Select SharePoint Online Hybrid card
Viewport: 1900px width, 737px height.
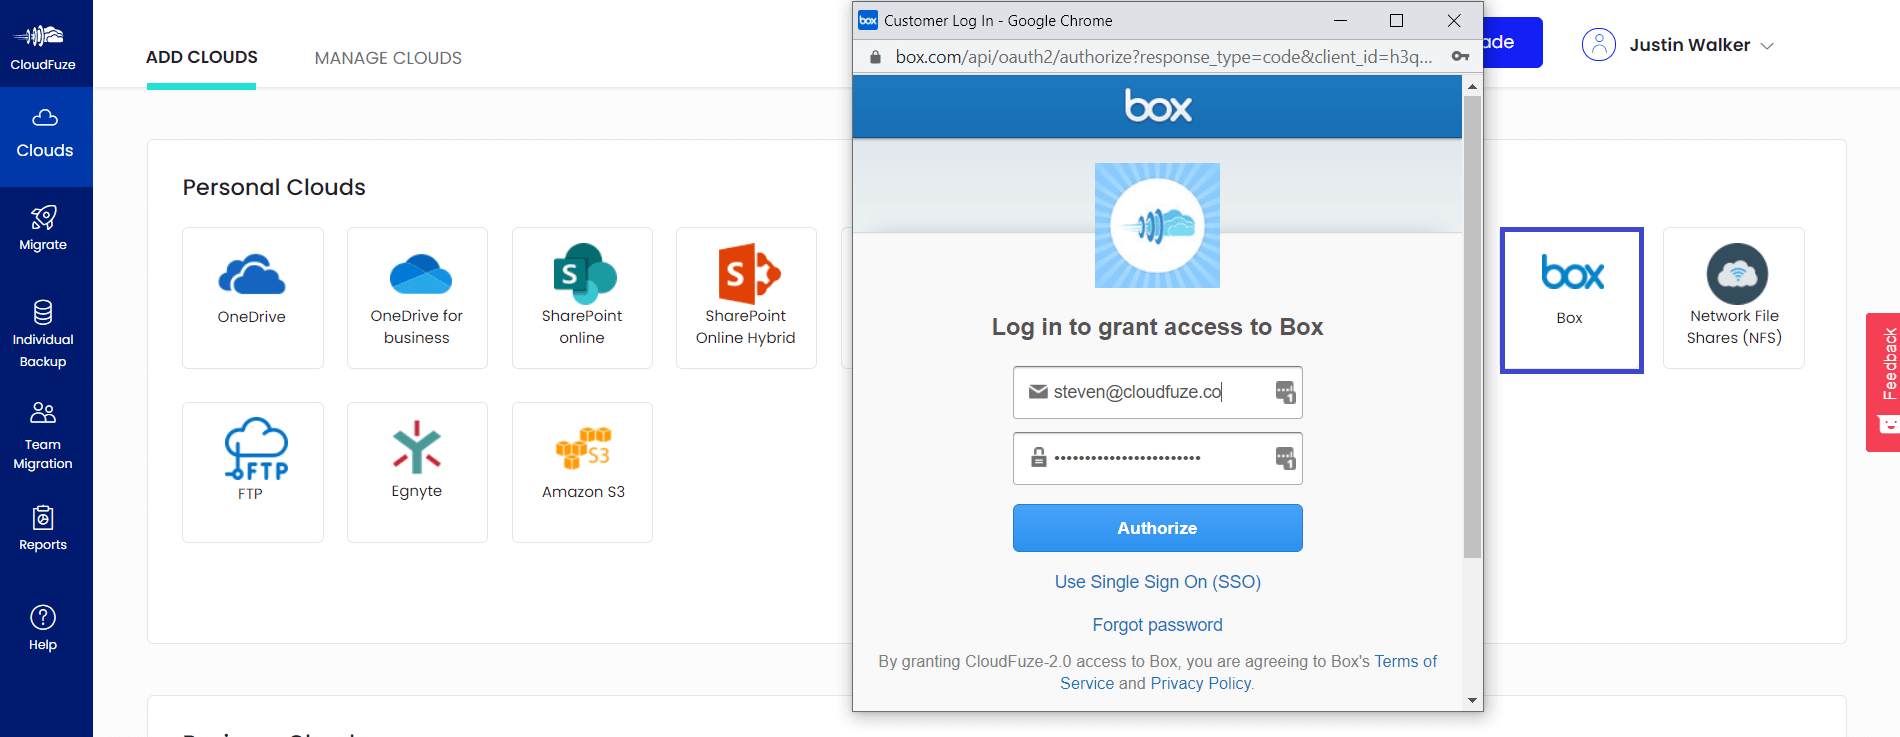point(746,298)
